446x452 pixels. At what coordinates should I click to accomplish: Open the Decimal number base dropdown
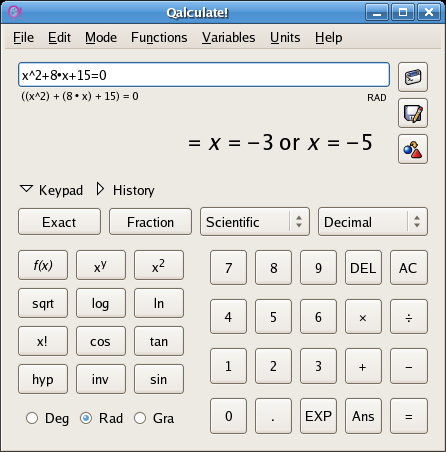373,222
